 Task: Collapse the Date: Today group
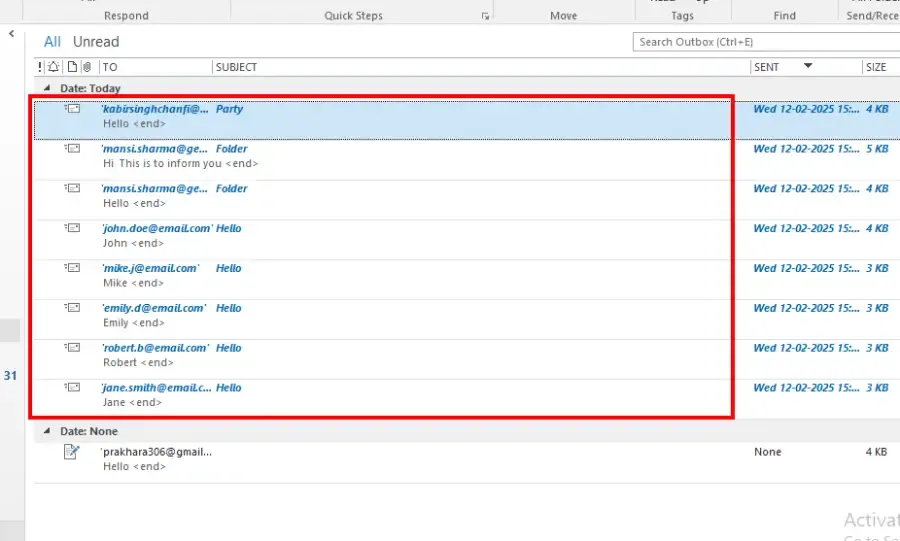click(x=47, y=88)
